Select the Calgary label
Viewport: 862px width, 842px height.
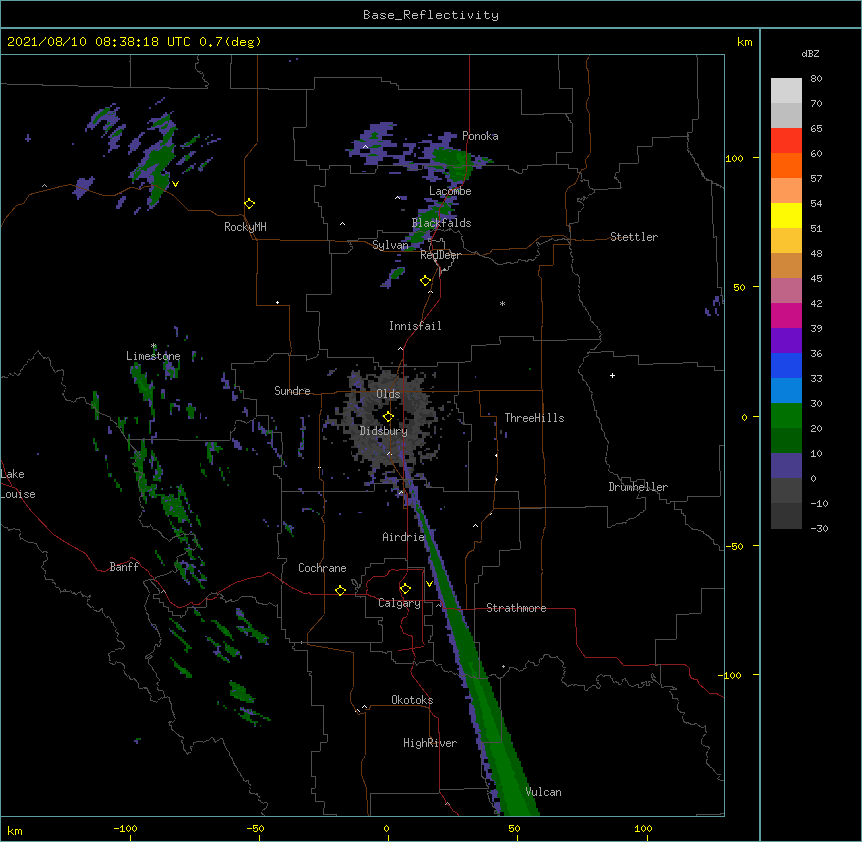[399, 603]
